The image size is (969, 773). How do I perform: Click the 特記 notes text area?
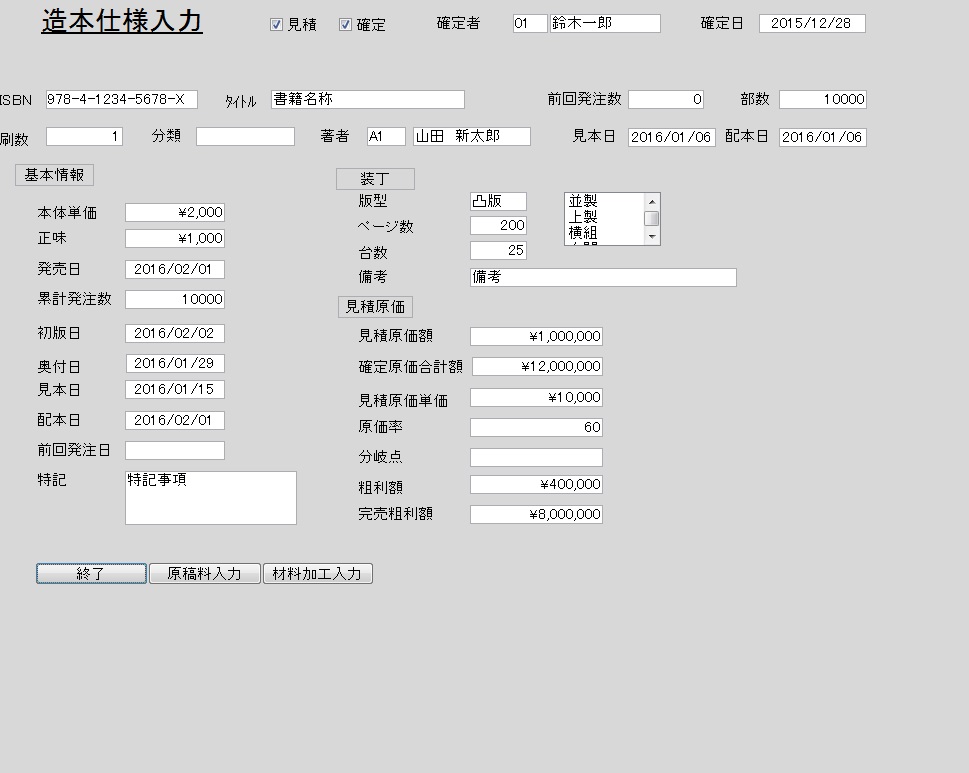(210, 498)
